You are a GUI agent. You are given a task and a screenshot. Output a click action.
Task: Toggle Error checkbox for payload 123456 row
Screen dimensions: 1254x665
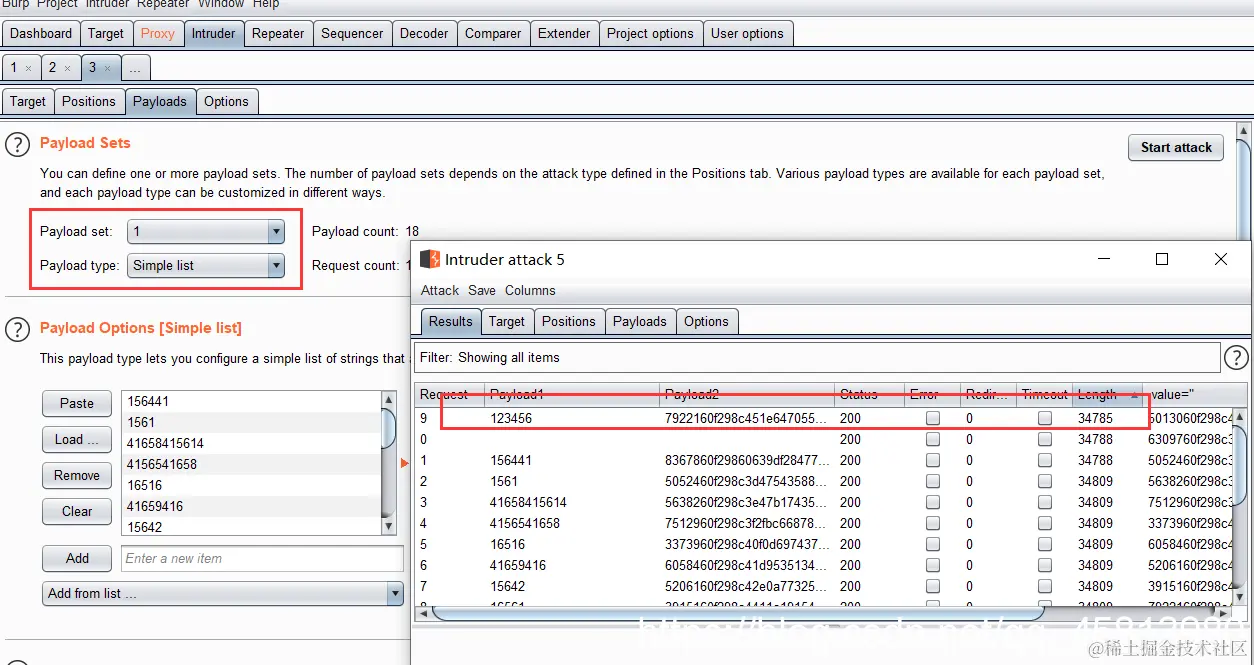point(933,419)
